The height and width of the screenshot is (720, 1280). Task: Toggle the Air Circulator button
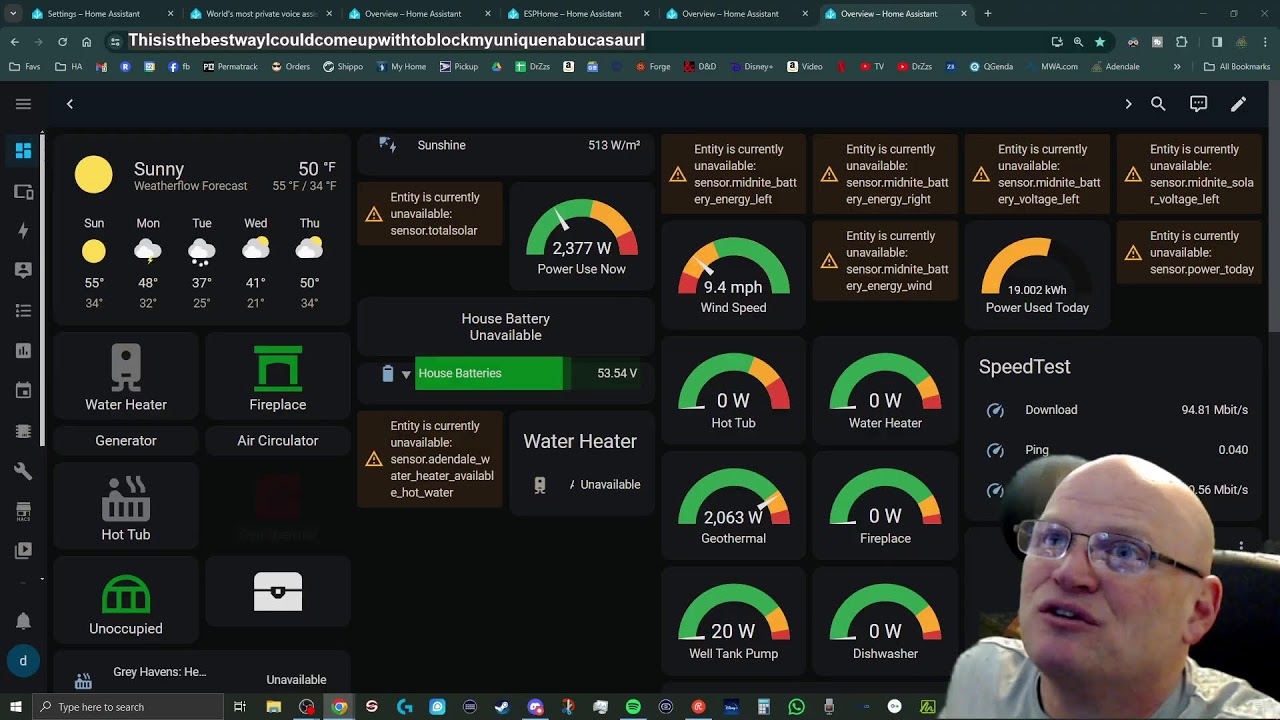278,440
